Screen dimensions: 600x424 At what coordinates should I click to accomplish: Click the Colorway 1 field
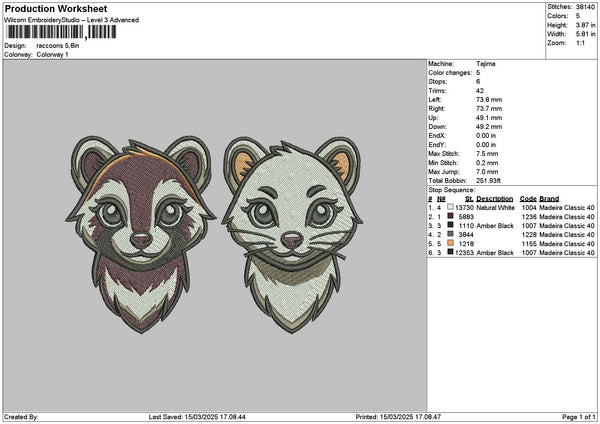pyautogui.click(x=50, y=54)
